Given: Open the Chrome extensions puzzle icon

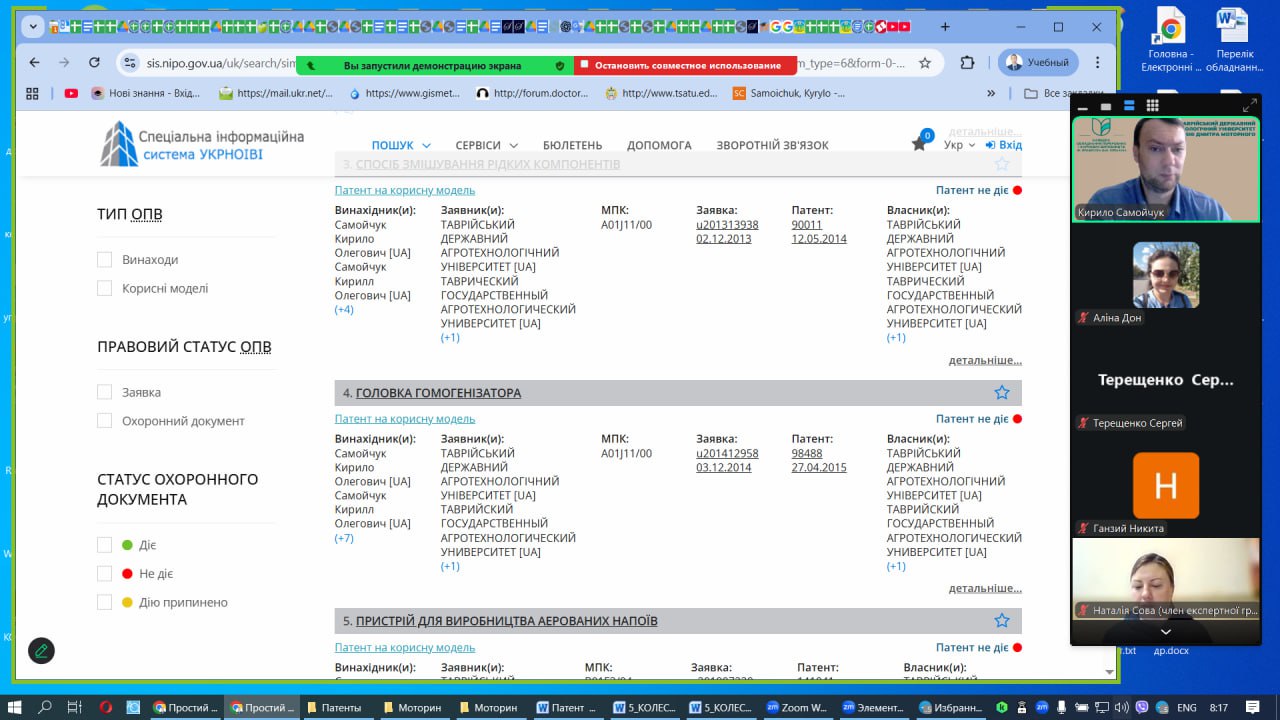Looking at the screenshot, I should click(x=967, y=62).
